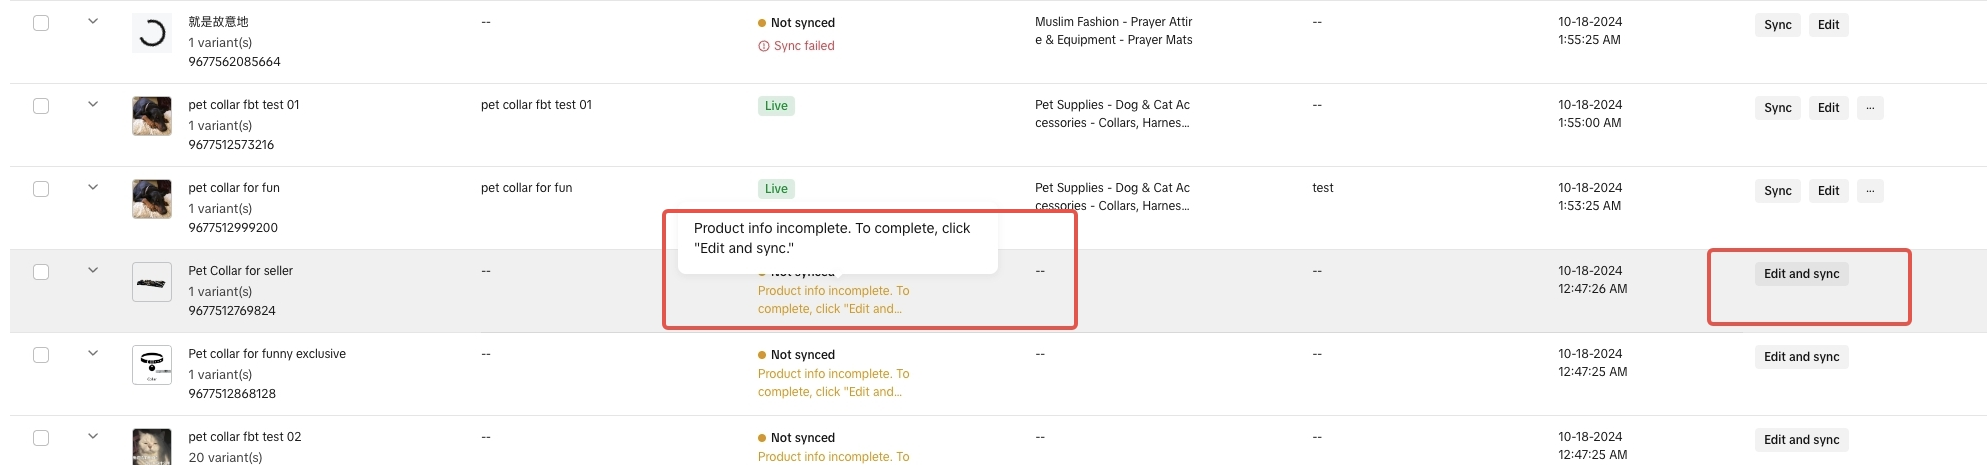1987x465 pixels.
Task: Click Sync for the 就是故意地 product
Action: pos(1777,25)
